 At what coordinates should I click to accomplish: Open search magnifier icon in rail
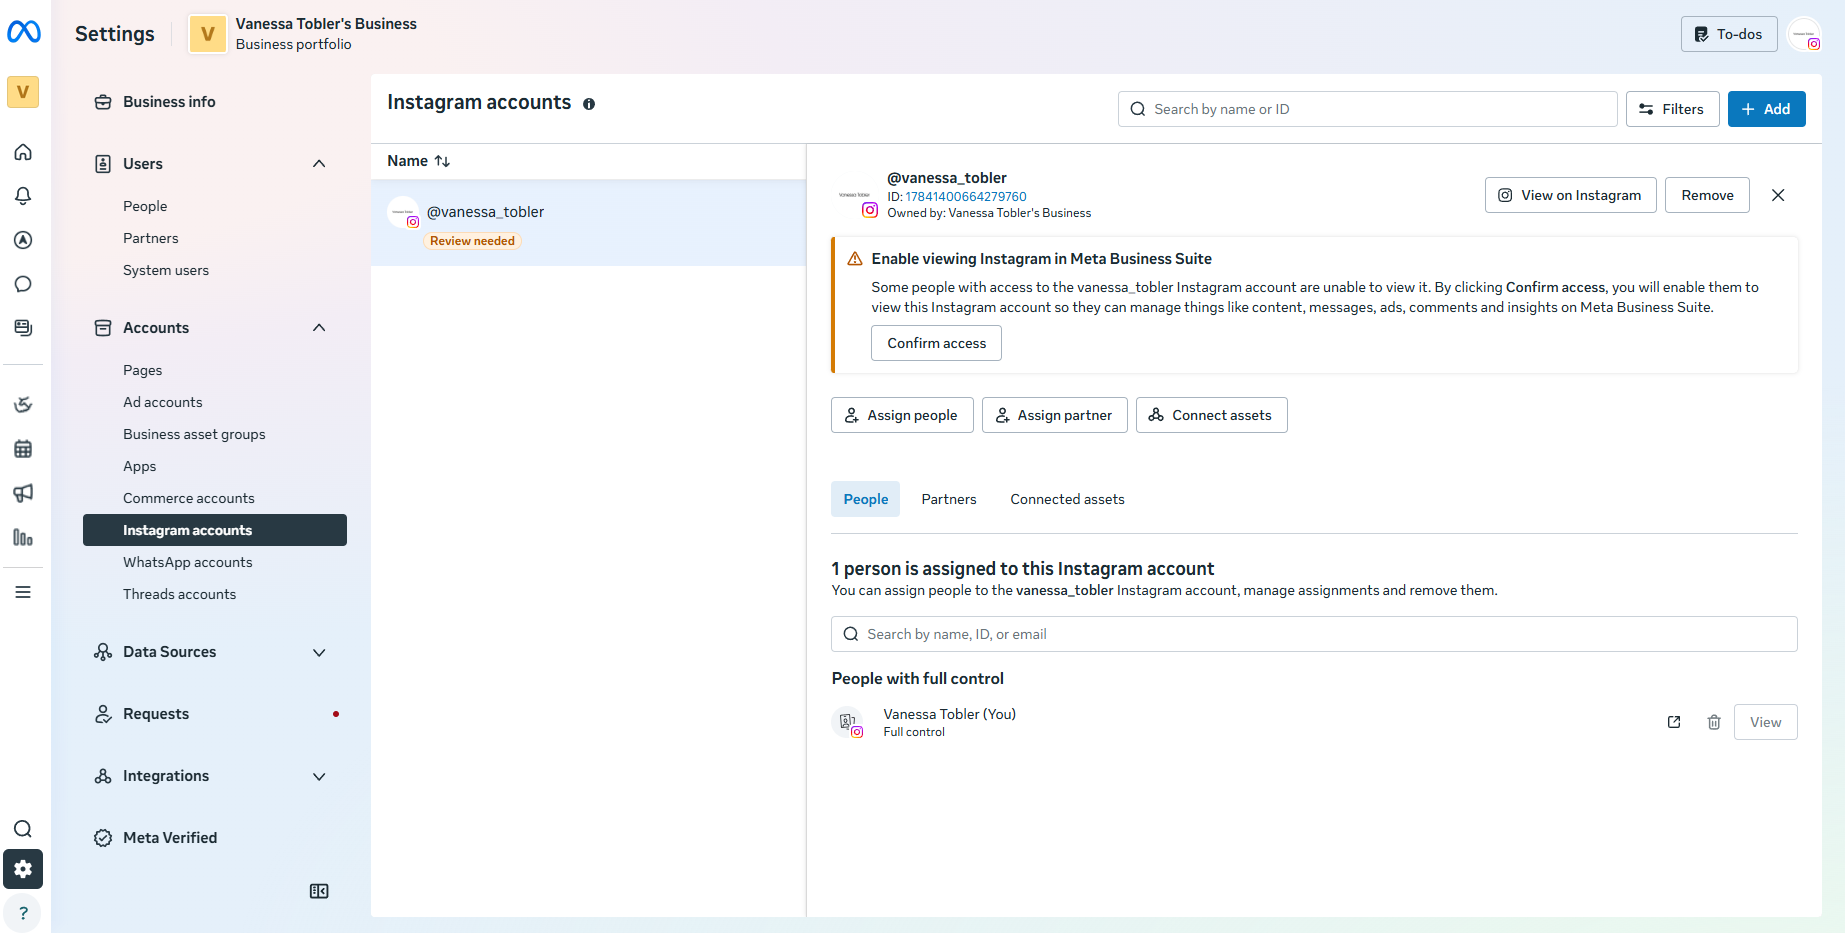click(23, 829)
